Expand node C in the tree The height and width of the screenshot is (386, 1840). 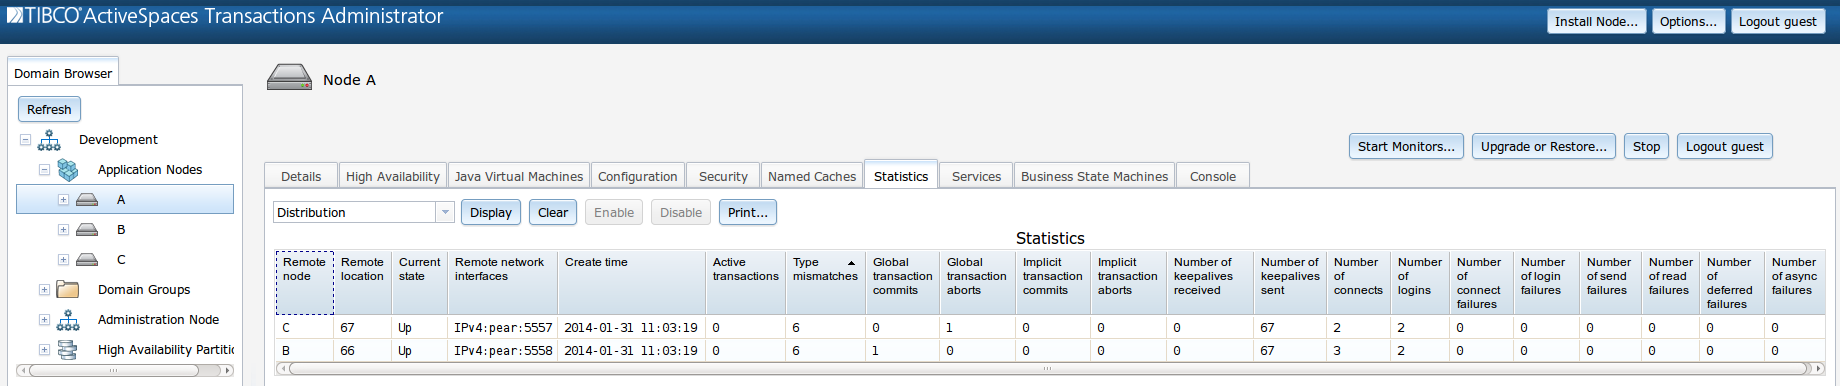pyautogui.click(x=63, y=260)
